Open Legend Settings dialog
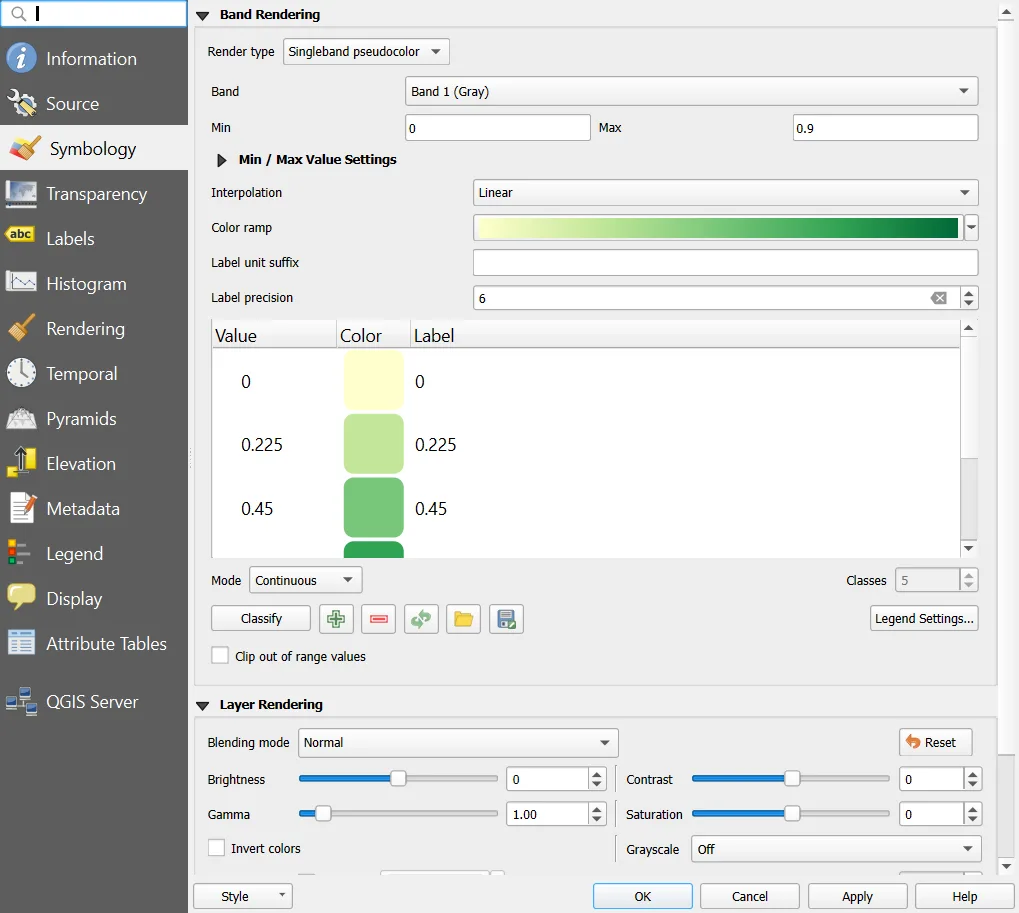 pyautogui.click(x=923, y=619)
